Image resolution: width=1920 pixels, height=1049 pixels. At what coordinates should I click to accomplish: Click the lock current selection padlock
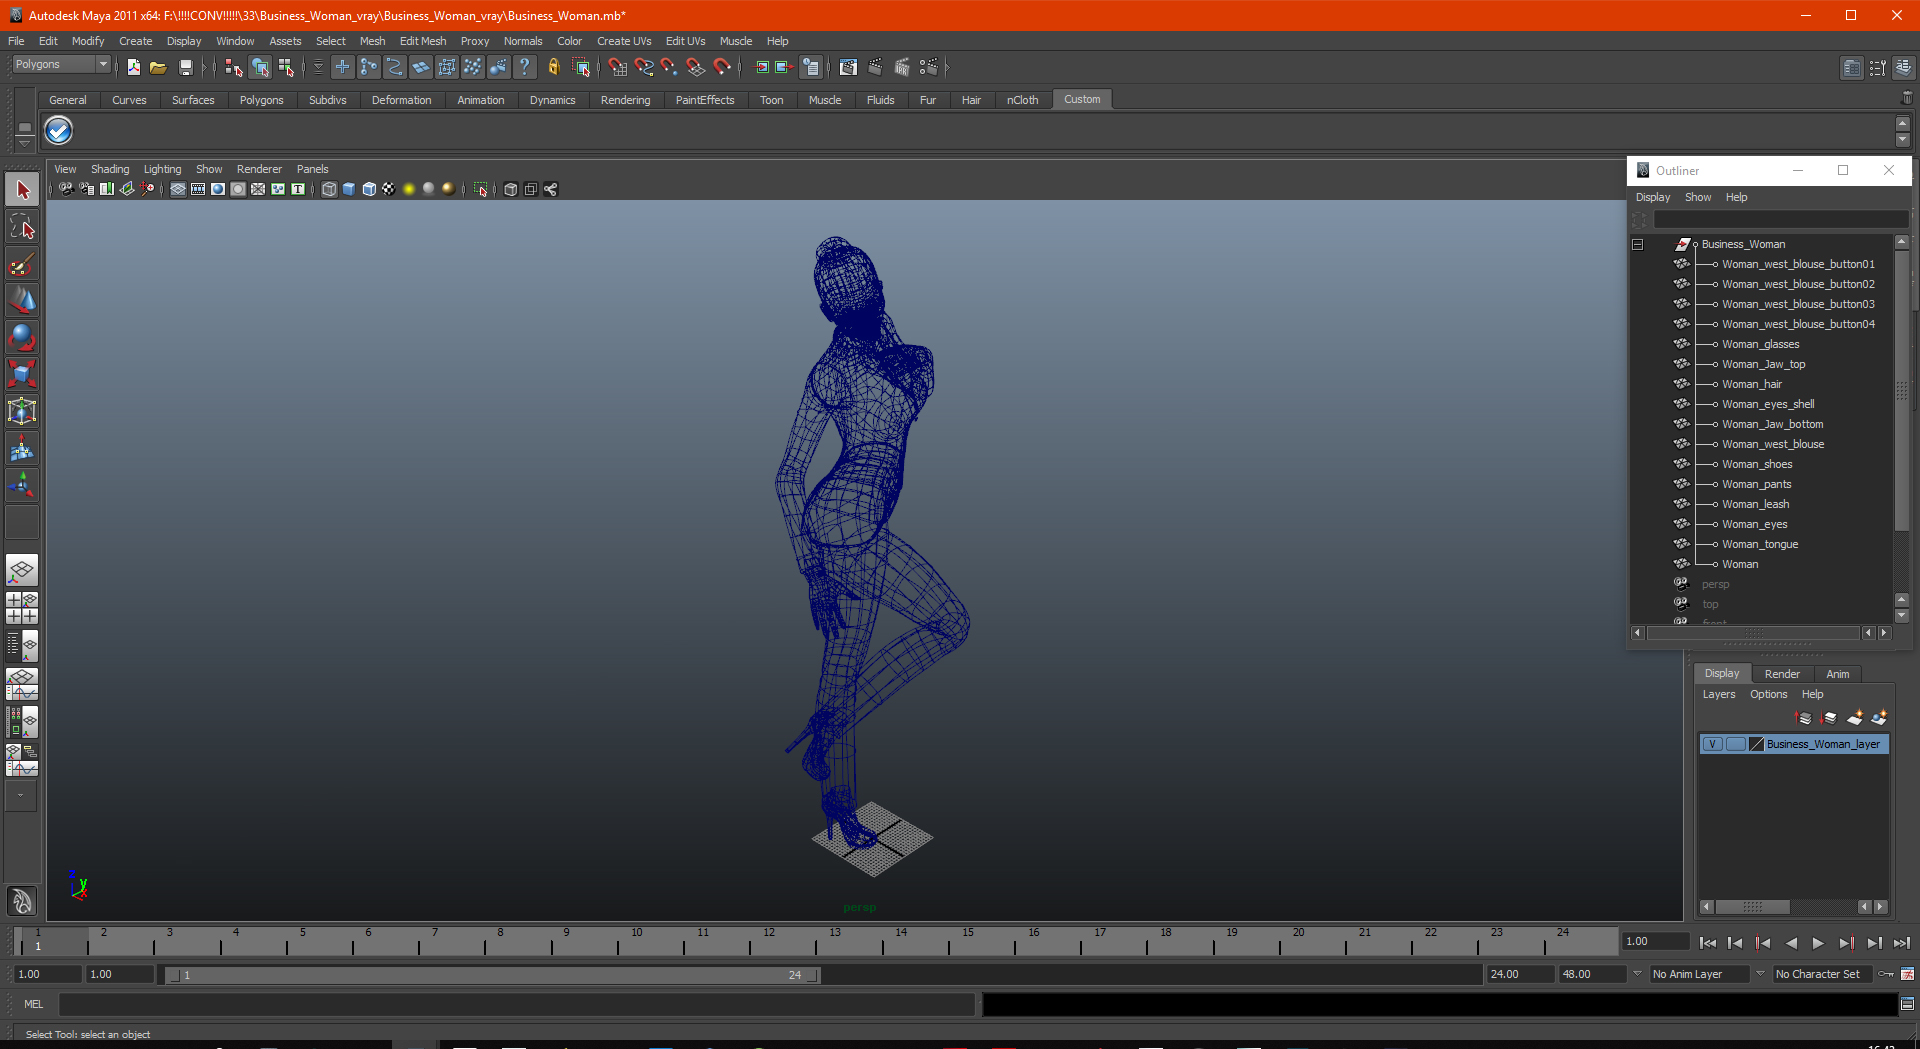pyautogui.click(x=553, y=67)
